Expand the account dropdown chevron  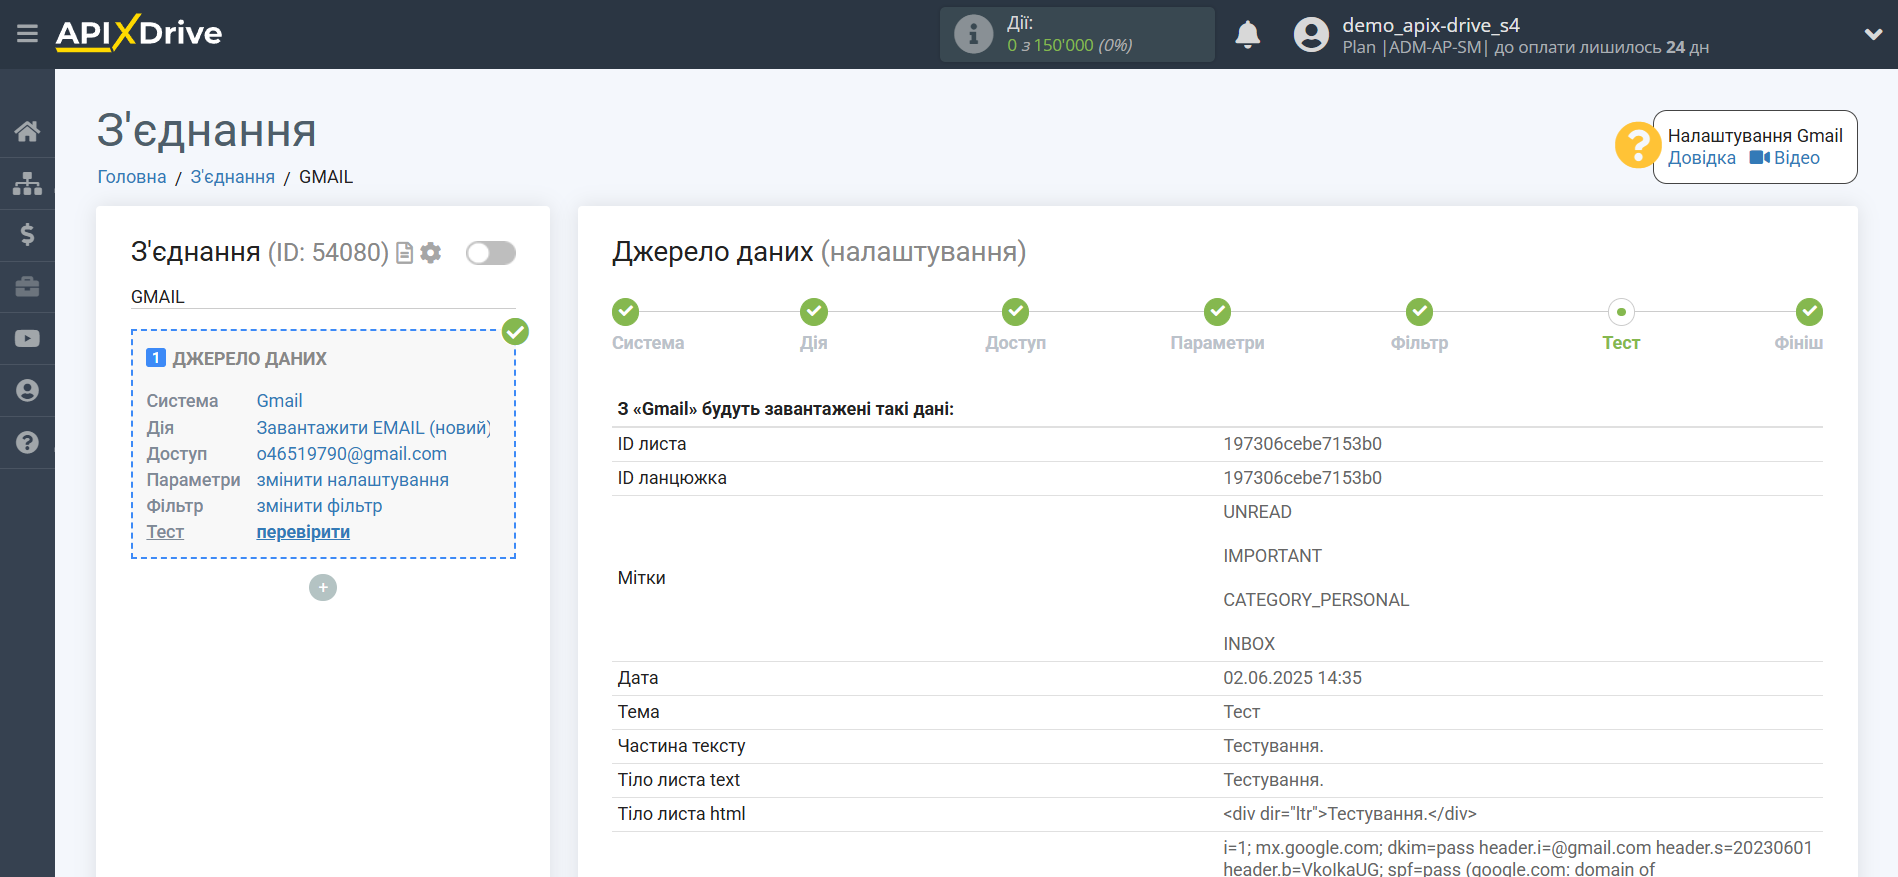coord(1873,34)
